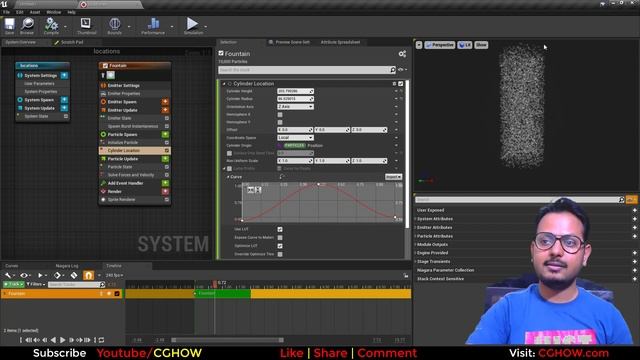Toggle Override Optimize Threshold checkbox
Screen dimensions: 640x360
pos(280,254)
